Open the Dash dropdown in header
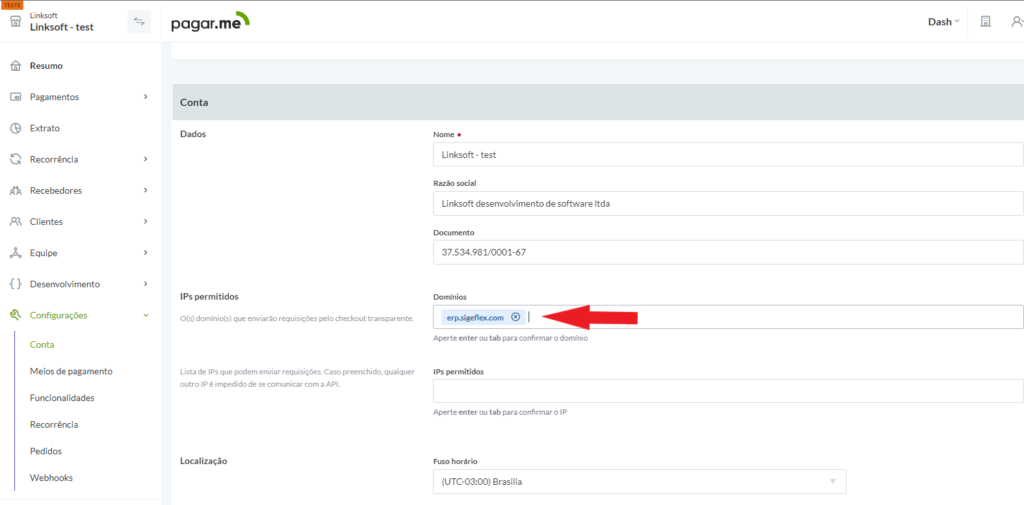Screen dimensions: 1024x505 click(943, 21)
